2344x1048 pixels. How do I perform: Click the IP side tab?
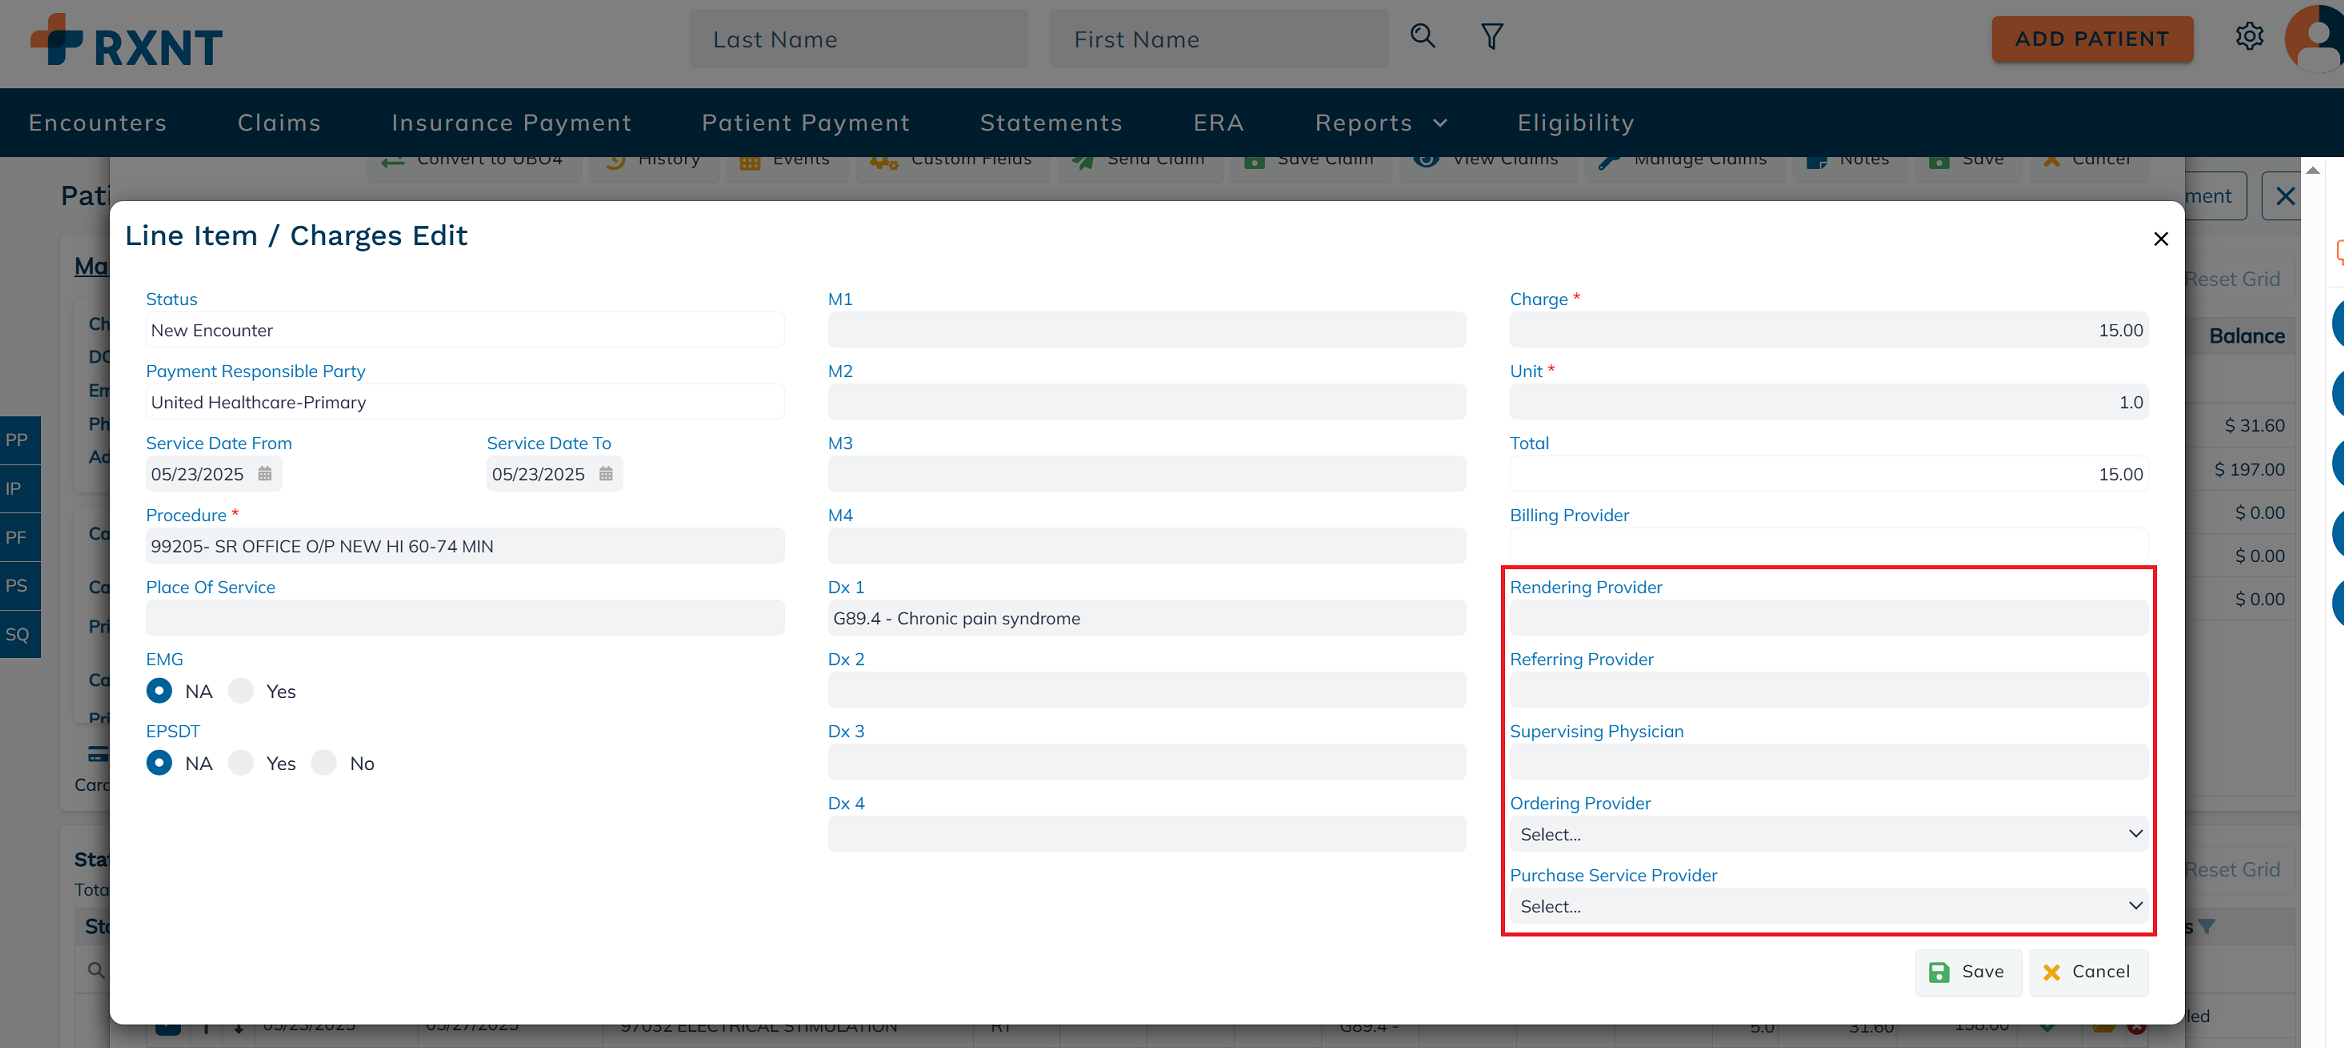tap(20, 489)
